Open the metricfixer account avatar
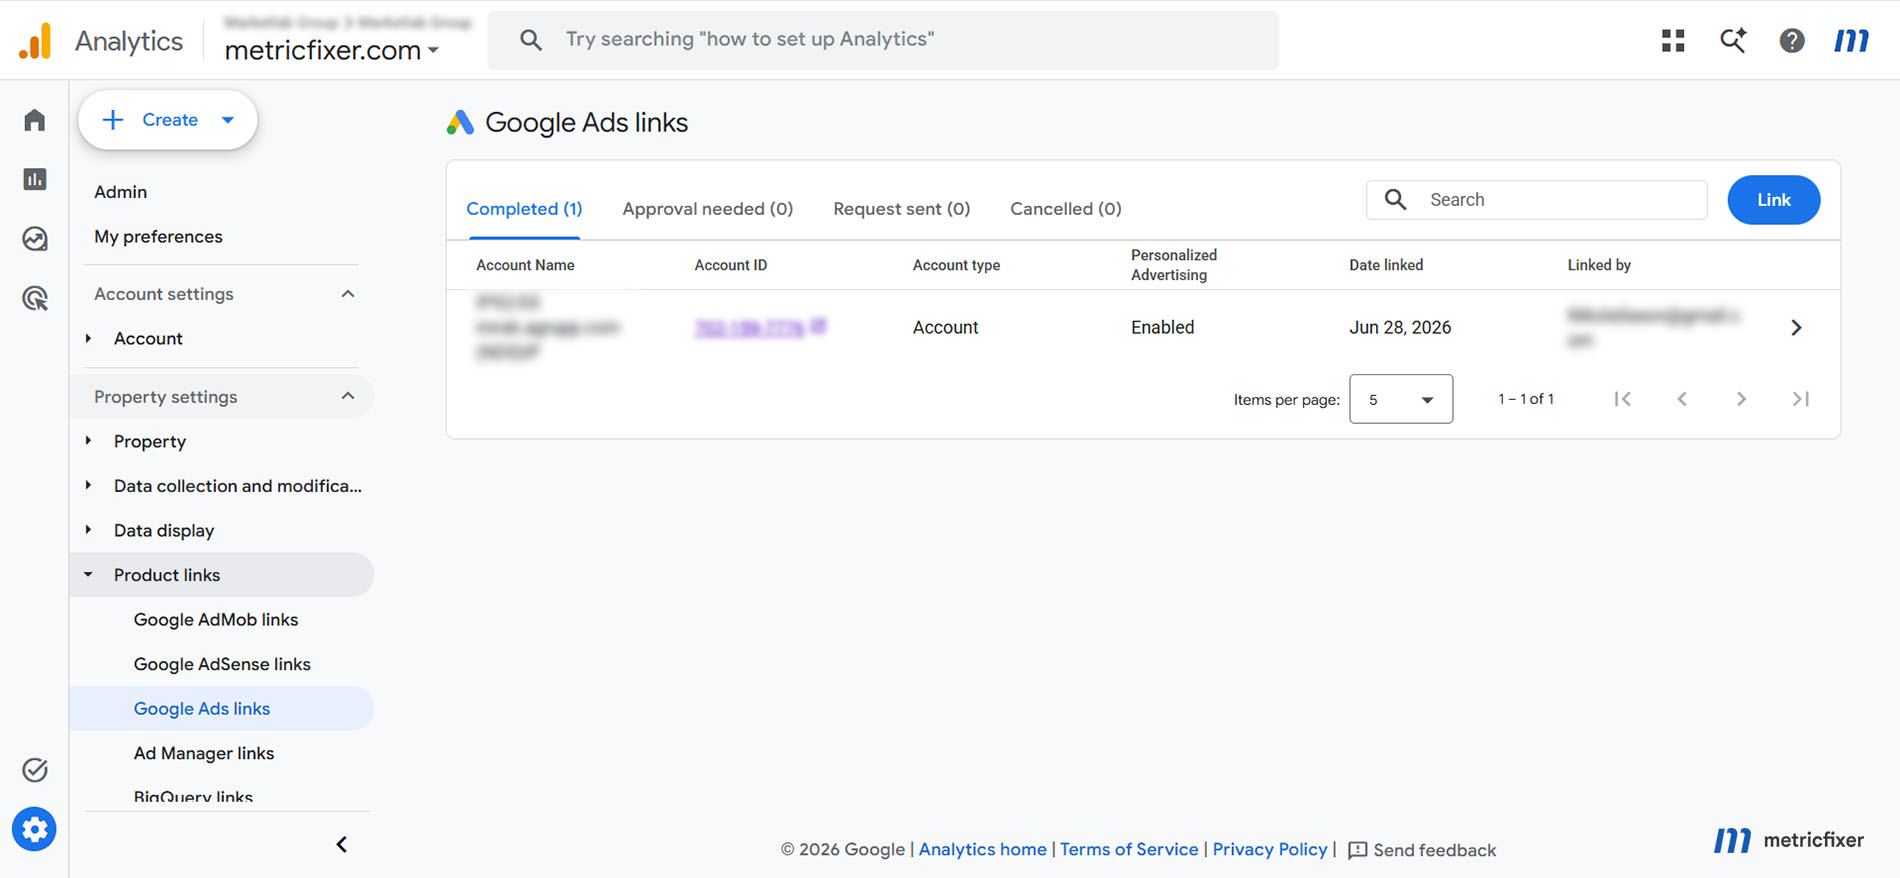 click(1851, 40)
